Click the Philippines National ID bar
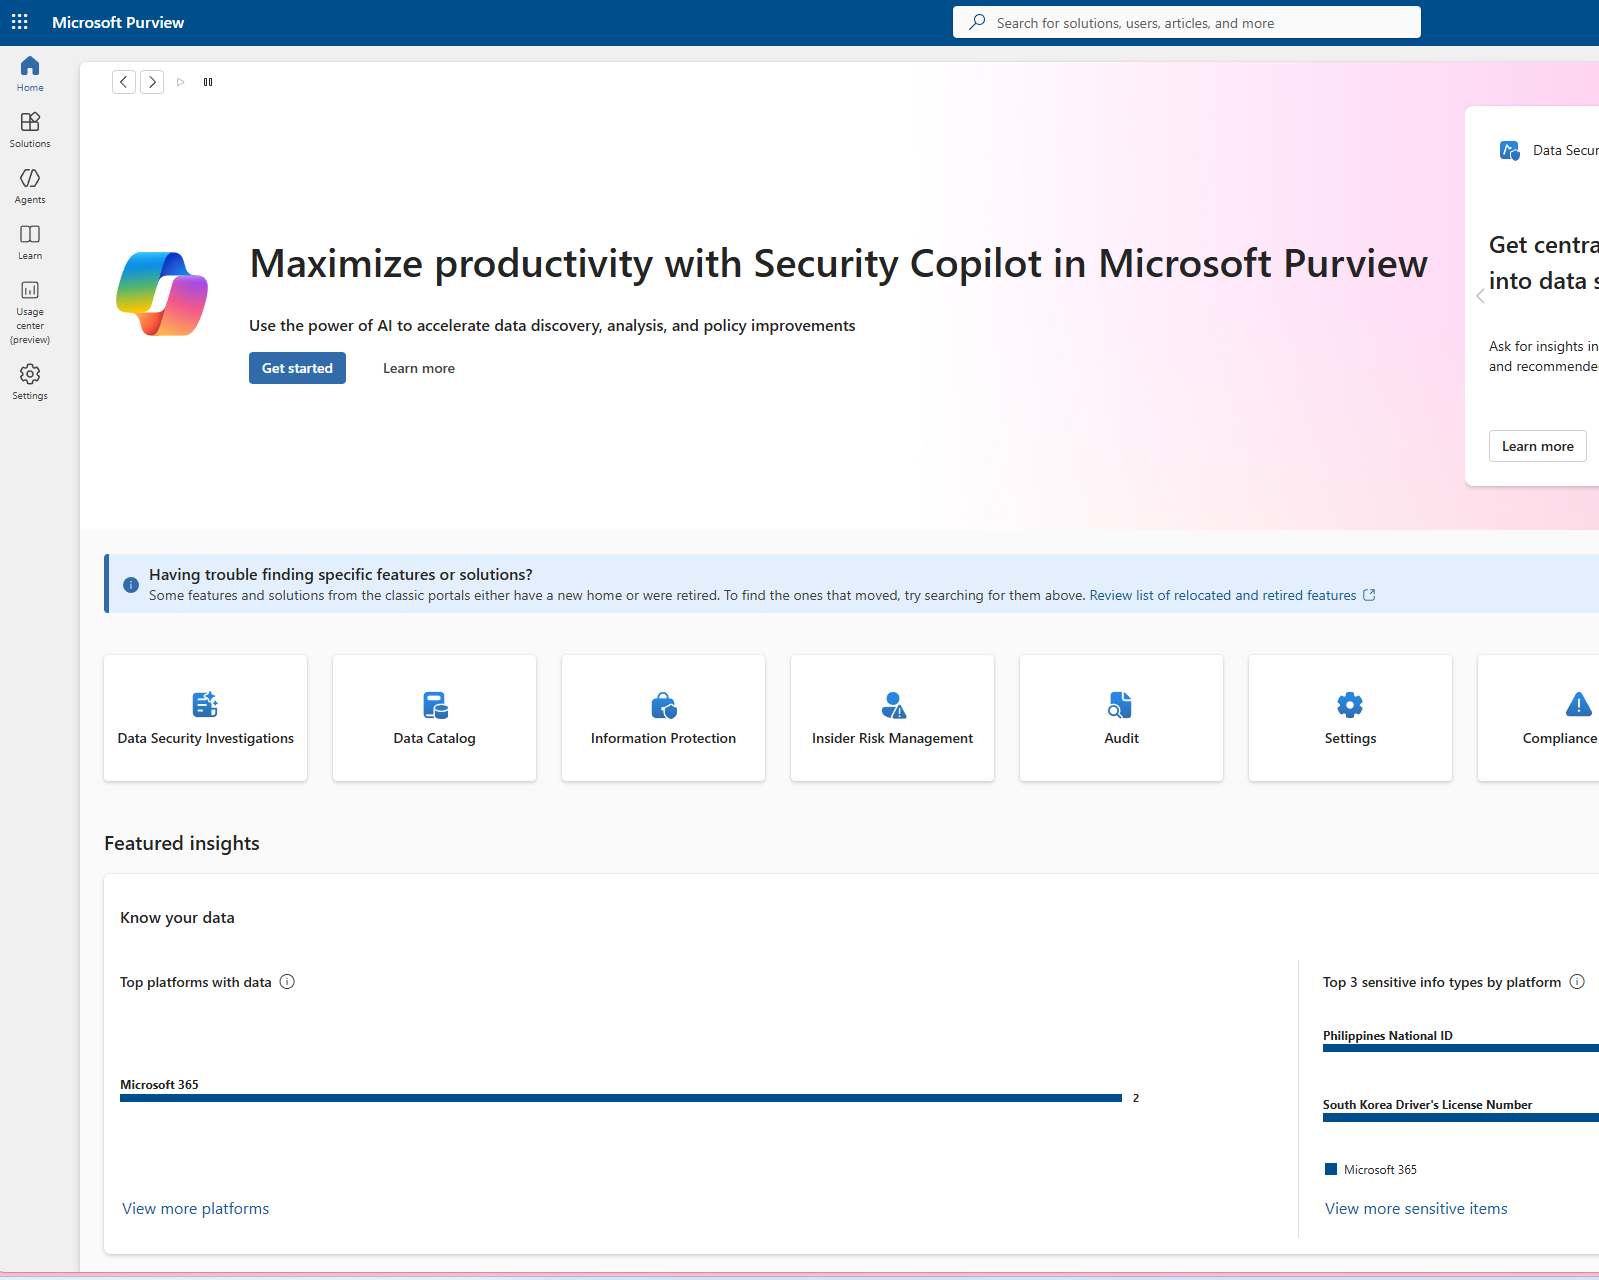This screenshot has height=1280, width=1599. click(1461, 1048)
